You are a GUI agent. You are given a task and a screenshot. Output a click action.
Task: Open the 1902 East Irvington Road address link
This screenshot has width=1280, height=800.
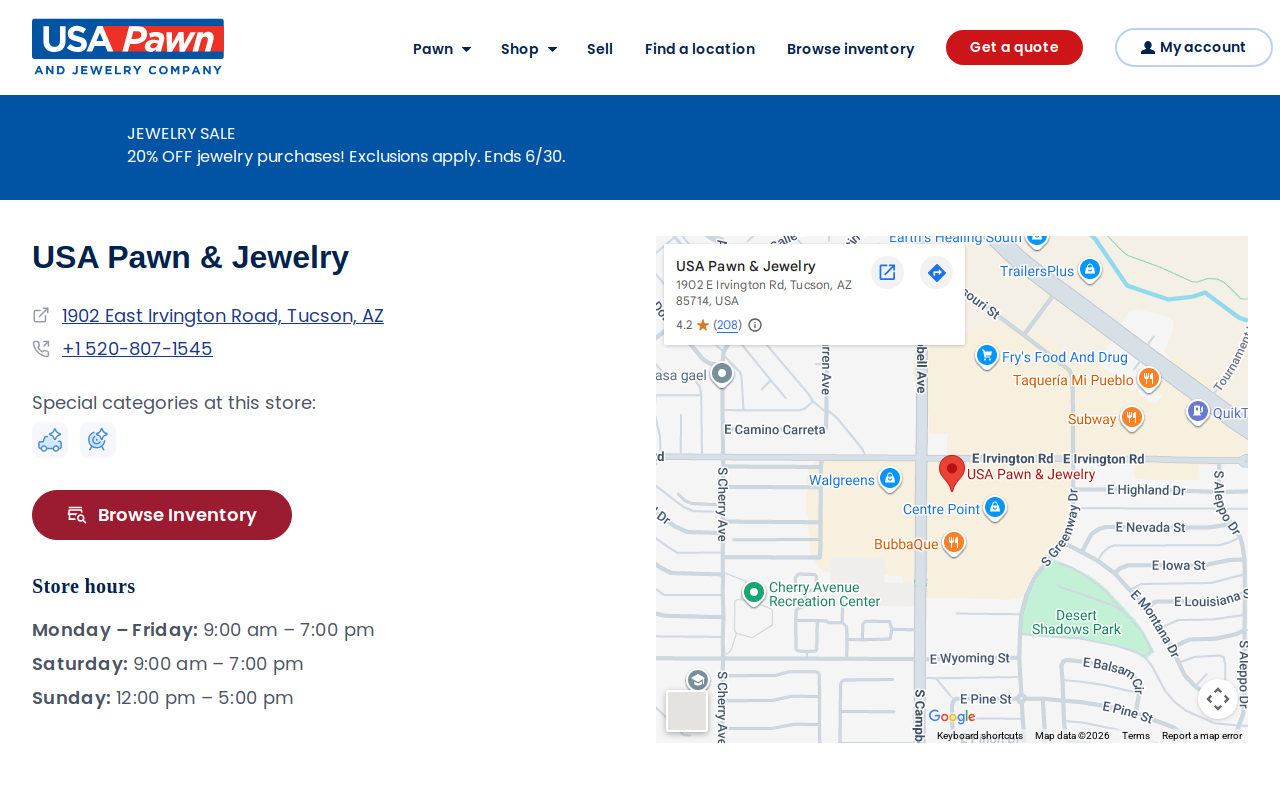coord(223,316)
